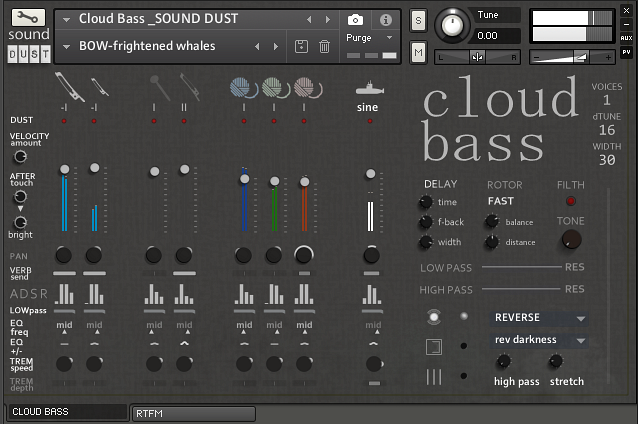638x424 pixels.
Task: Toggle DUST LED for large bow channel
Action: (64, 121)
